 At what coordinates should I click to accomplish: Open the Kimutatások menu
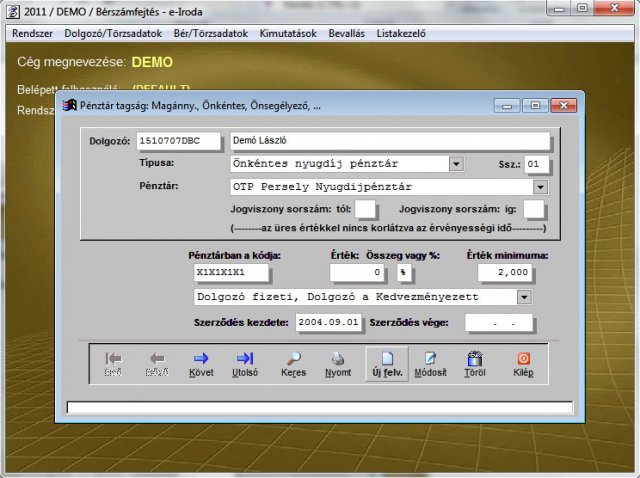pos(288,33)
